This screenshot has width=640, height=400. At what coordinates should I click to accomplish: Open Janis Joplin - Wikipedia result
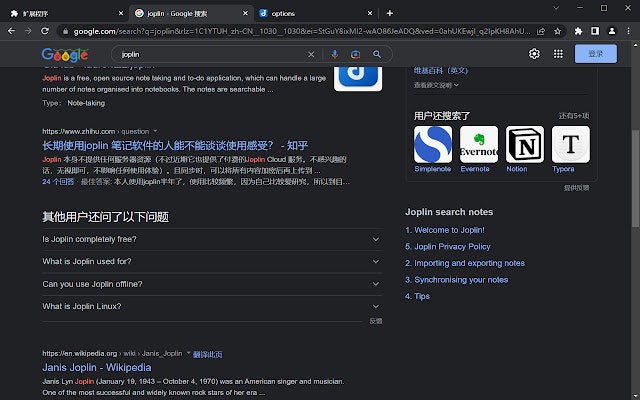(97, 367)
